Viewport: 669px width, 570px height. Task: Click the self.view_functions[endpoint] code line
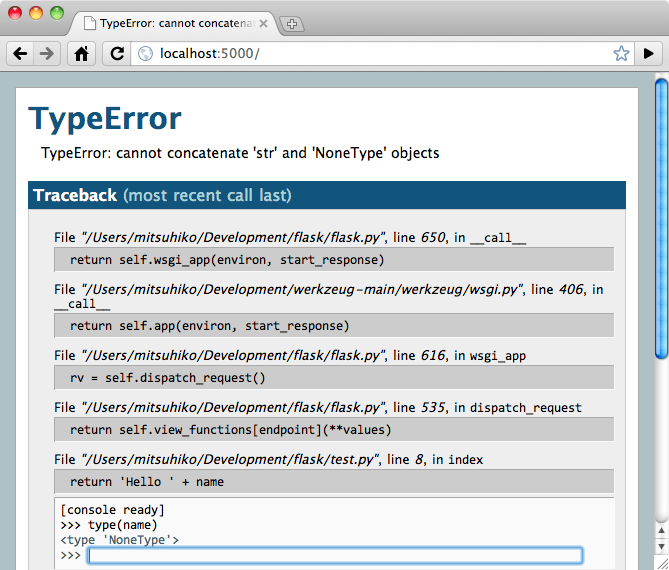(334, 430)
